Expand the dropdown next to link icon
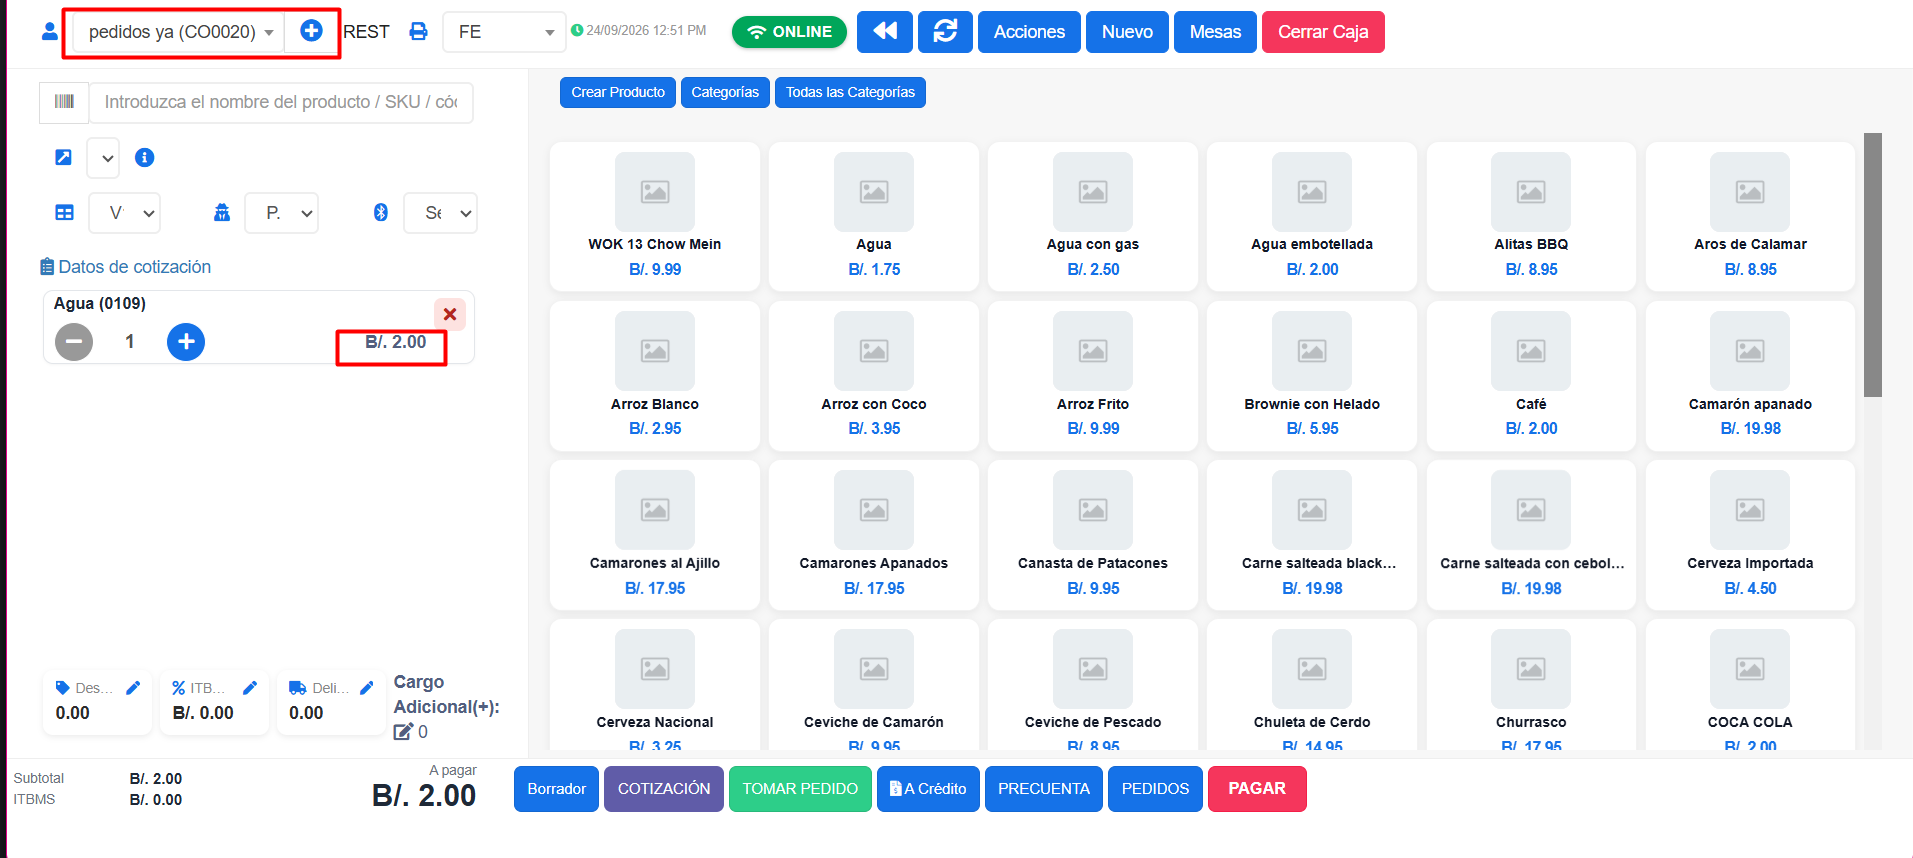This screenshot has width=1913, height=858. pyautogui.click(x=104, y=157)
